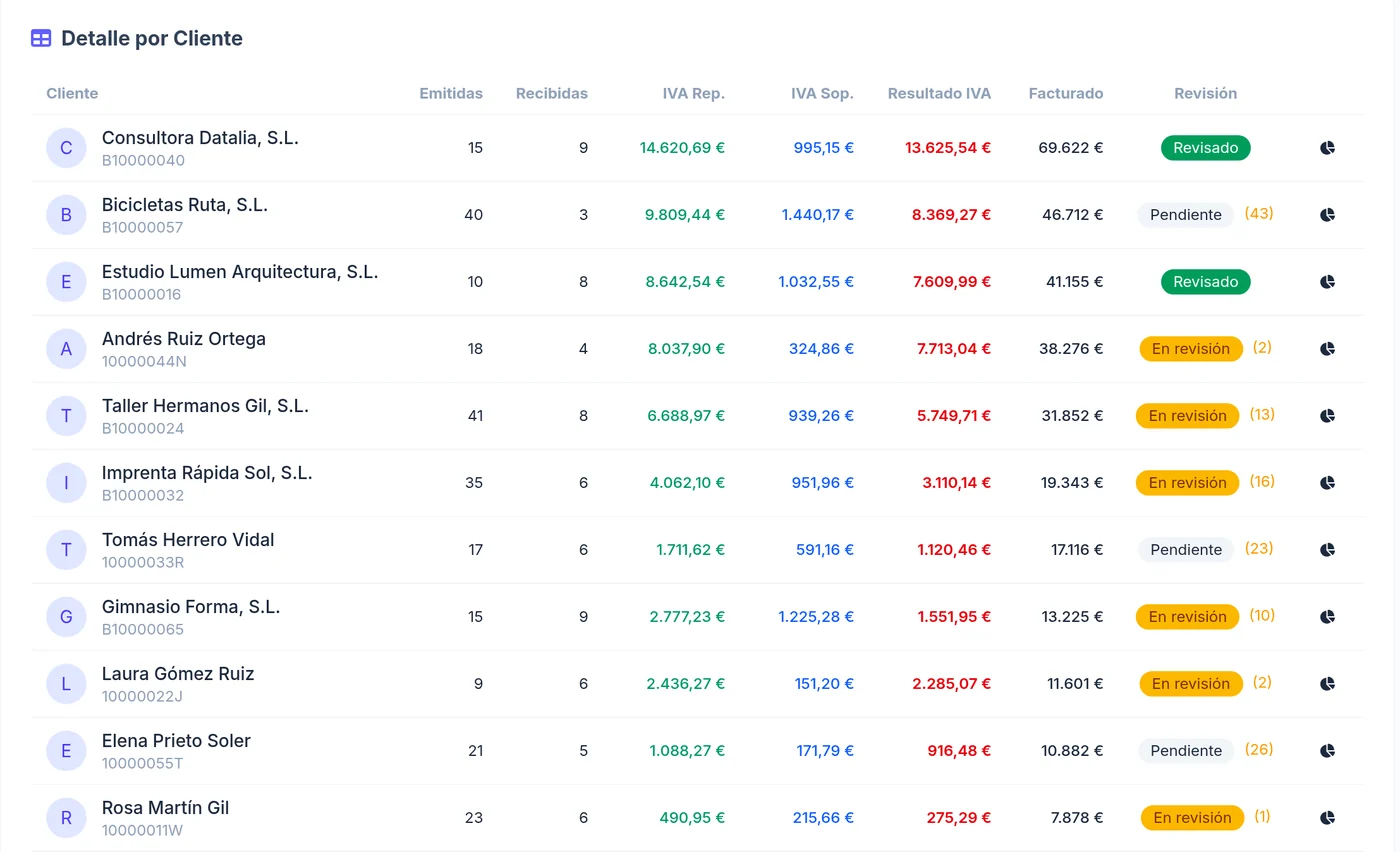Click the G avatar of Gimnasio Forma
This screenshot has height=852, width=1400.
pos(66,617)
